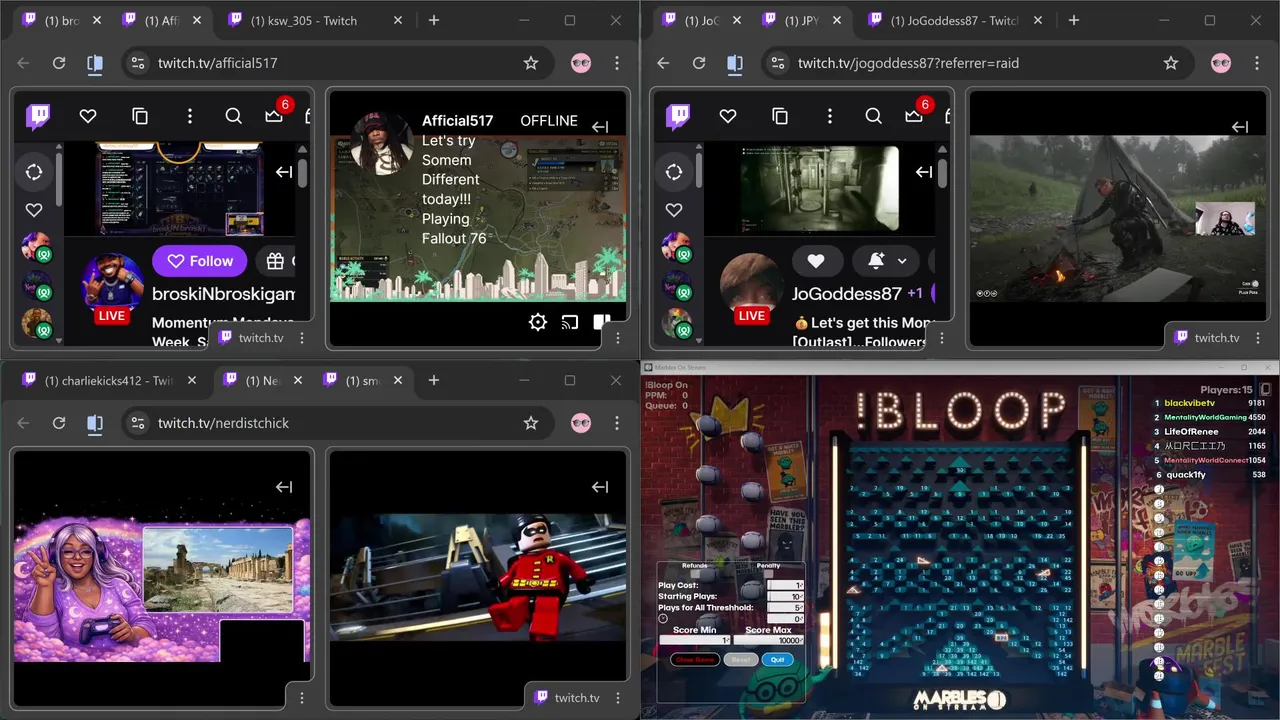Click blue Quit button in Marbles

778,660
